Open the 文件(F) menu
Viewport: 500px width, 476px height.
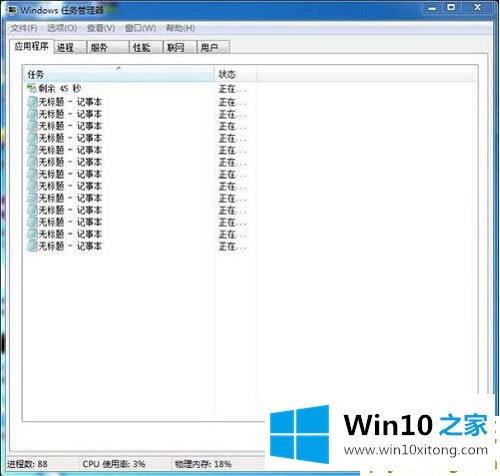pyautogui.click(x=24, y=28)
